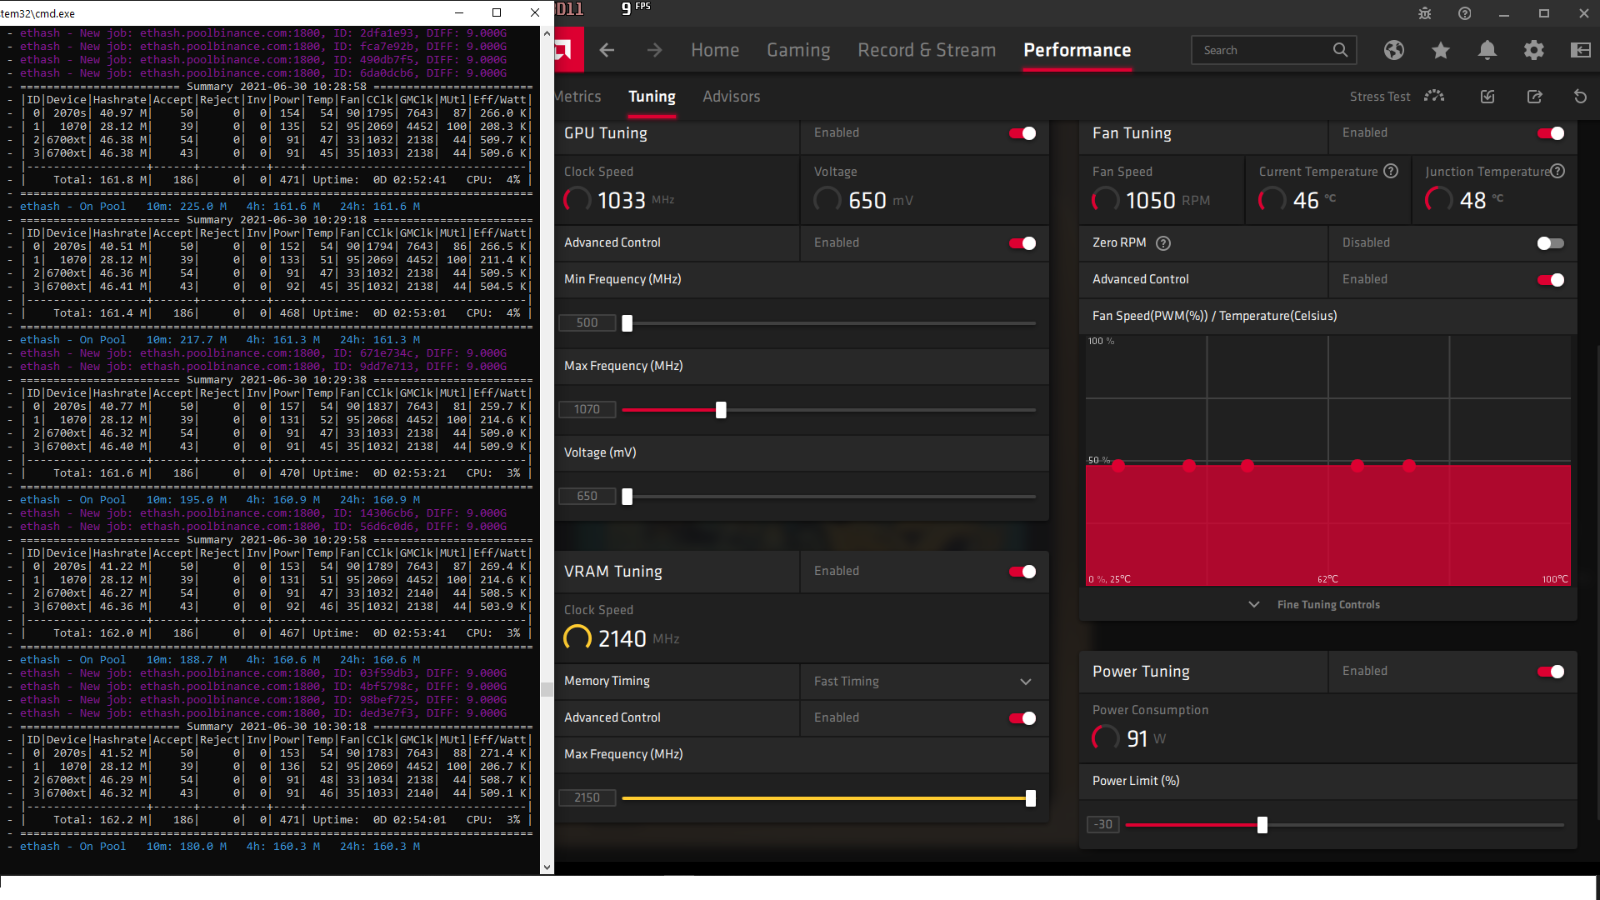Toggle Fan Tuning Advanced Control switch
The height and width of the screenshot is (900, 1600).
click(1550, 280)
